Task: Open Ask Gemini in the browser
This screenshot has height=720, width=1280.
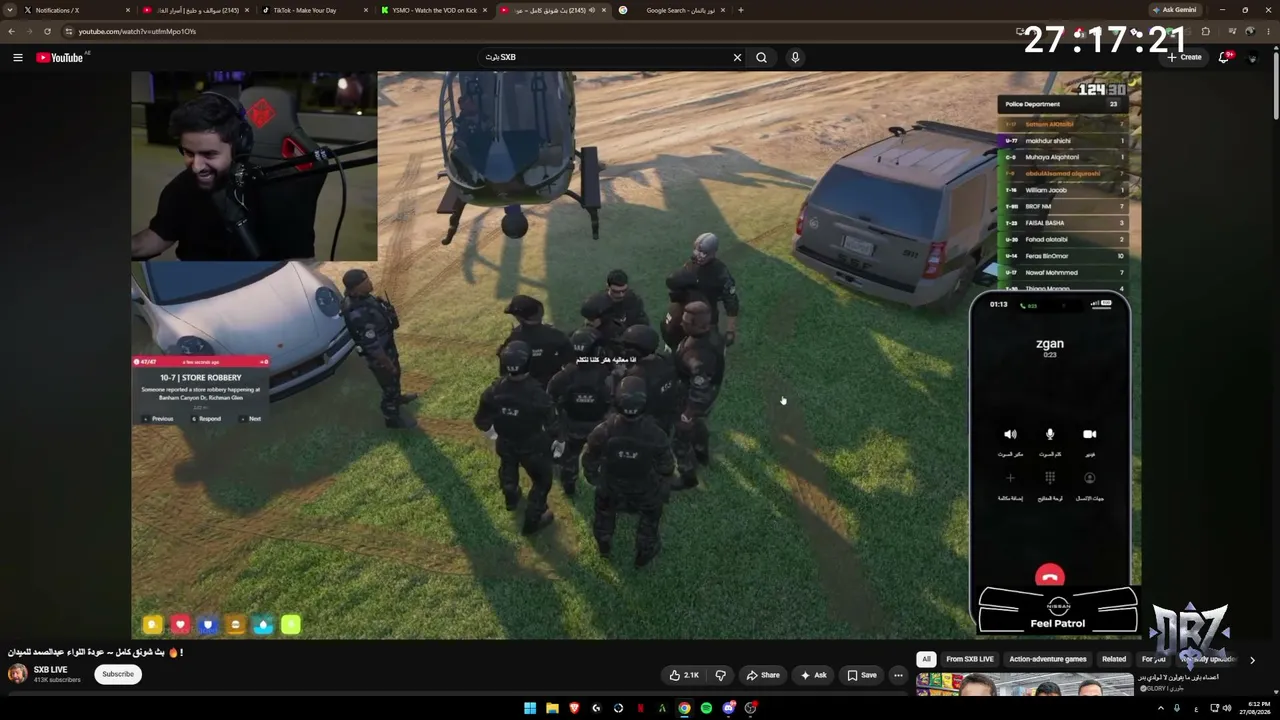Action: (1174, 10)
